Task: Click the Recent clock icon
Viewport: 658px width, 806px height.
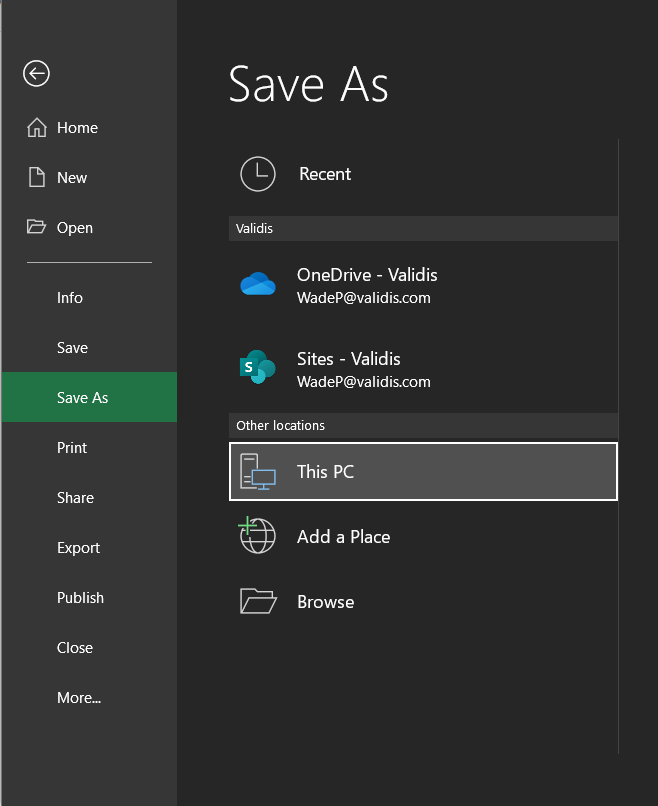Action: [x=257, y=174]
